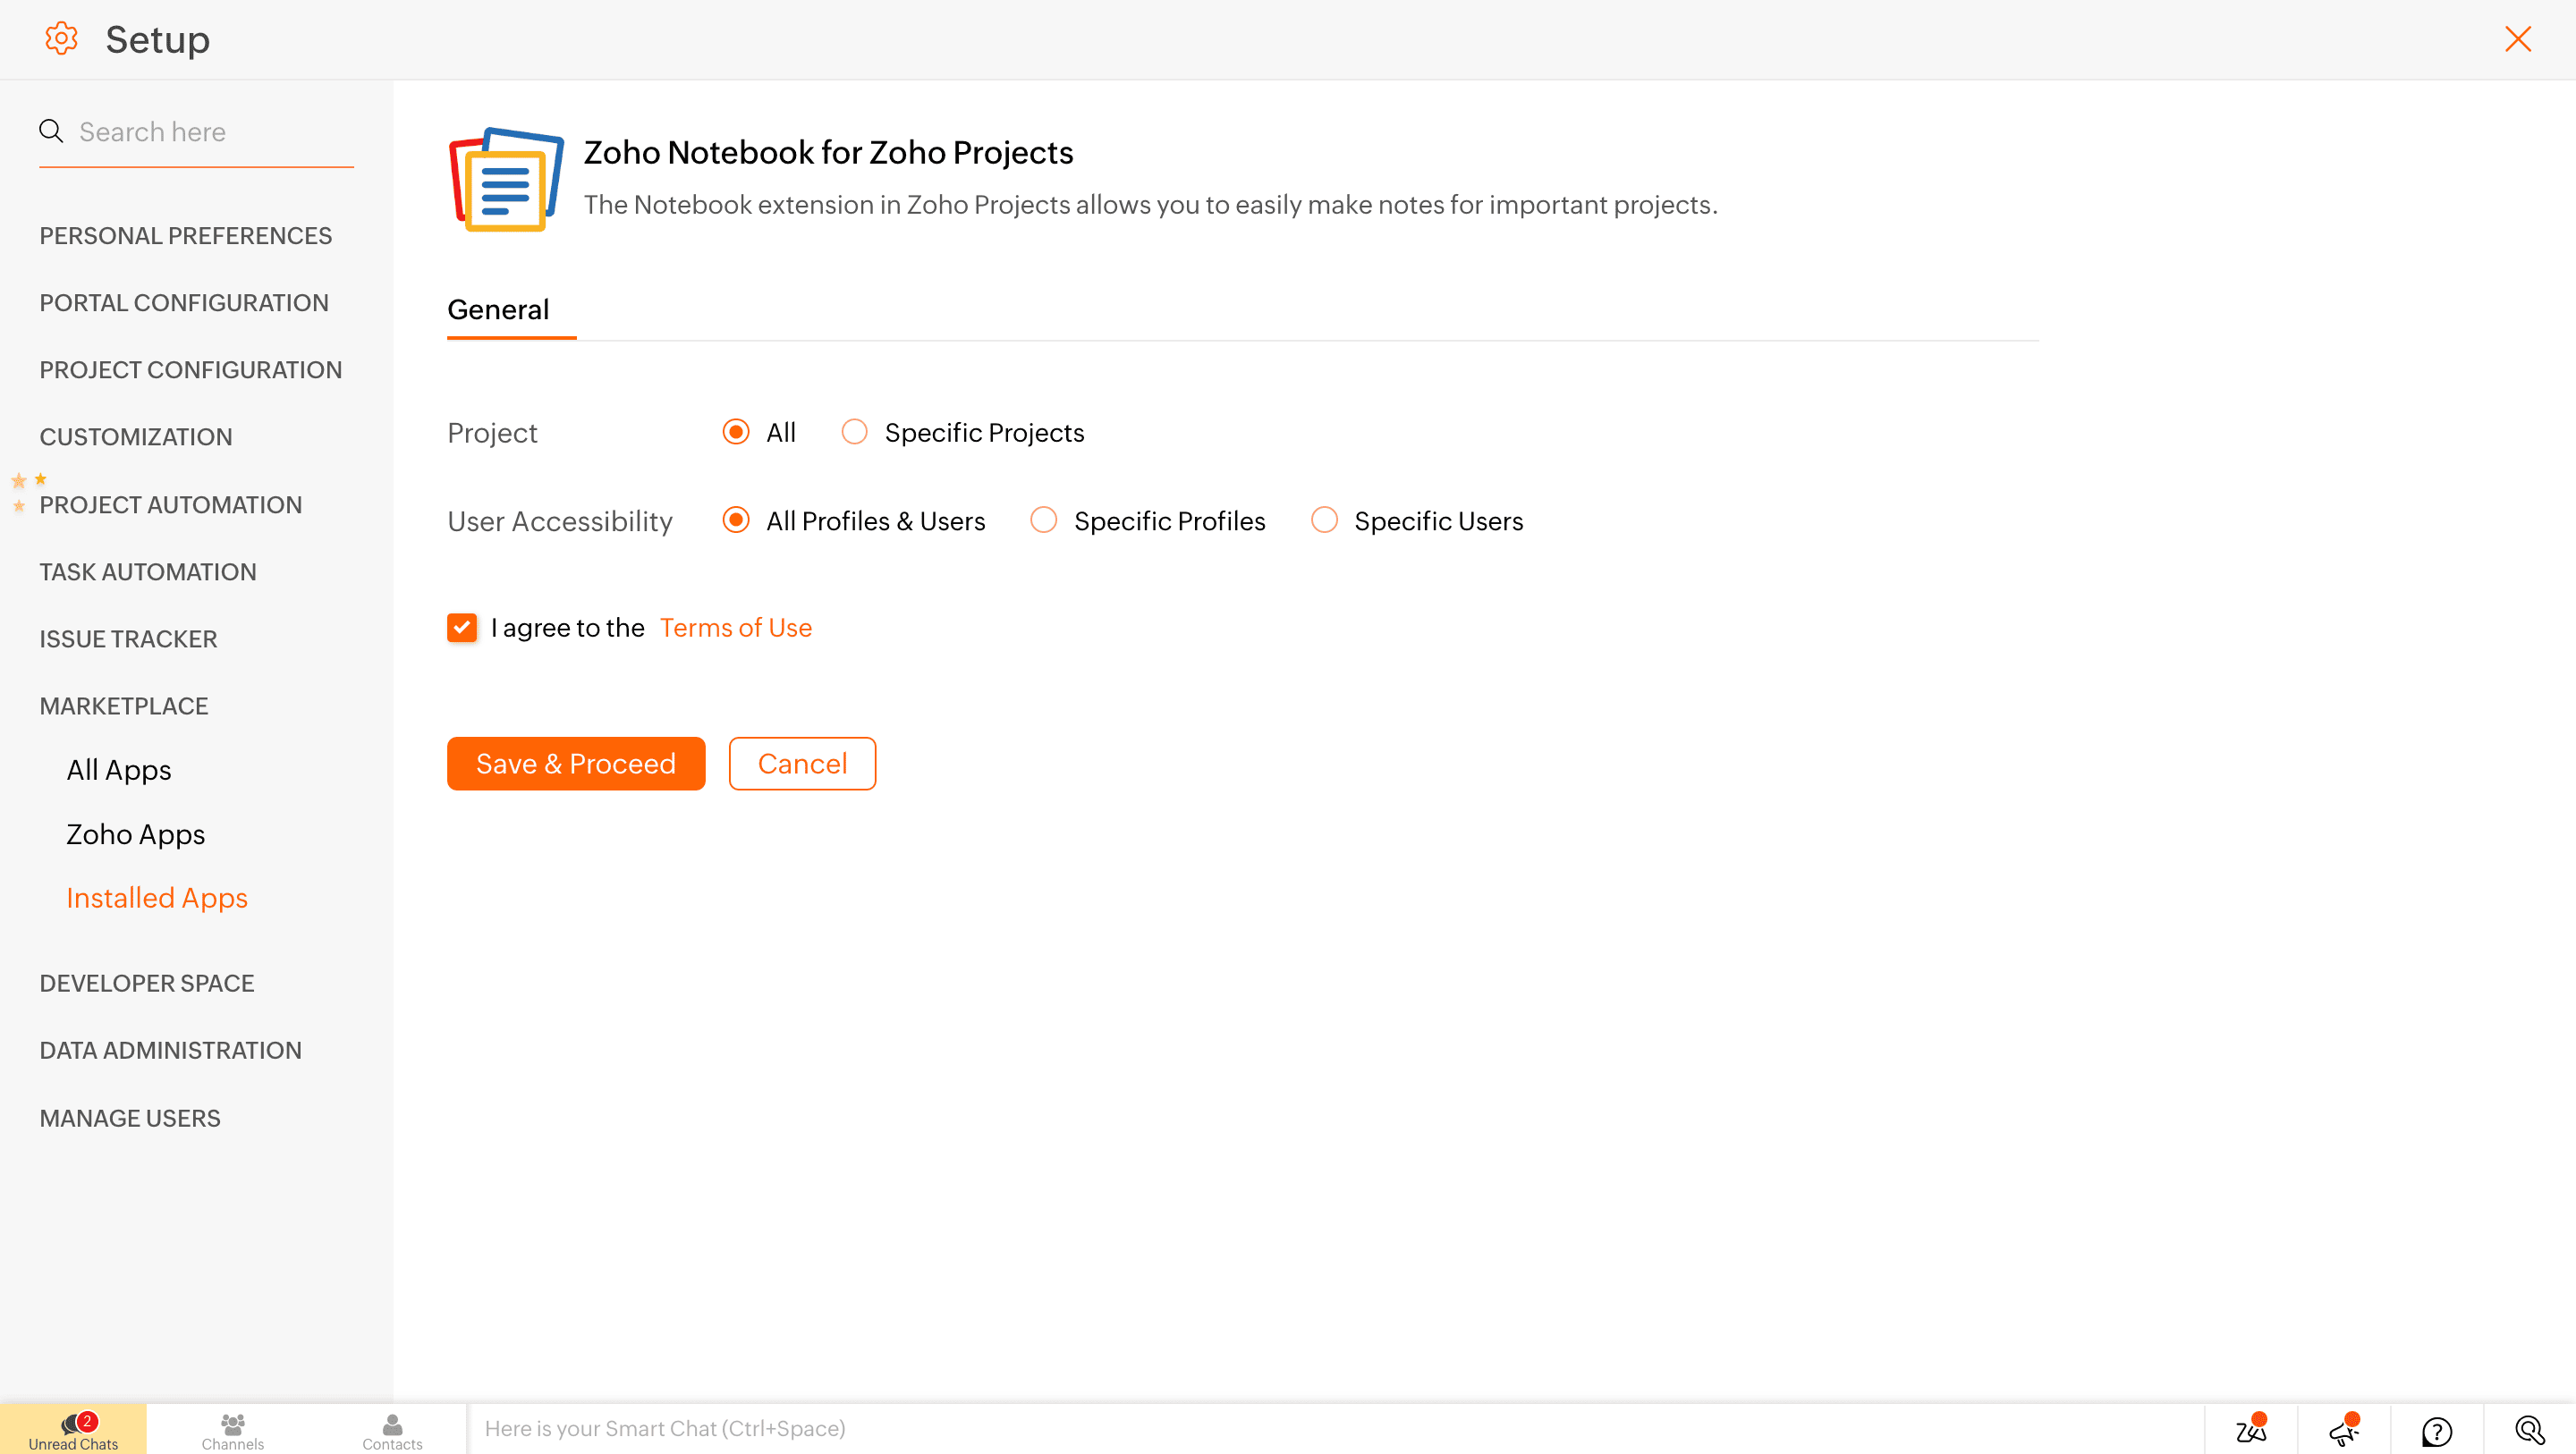
Task: Open Channels in the chat bar
Action: point(232,1430)
